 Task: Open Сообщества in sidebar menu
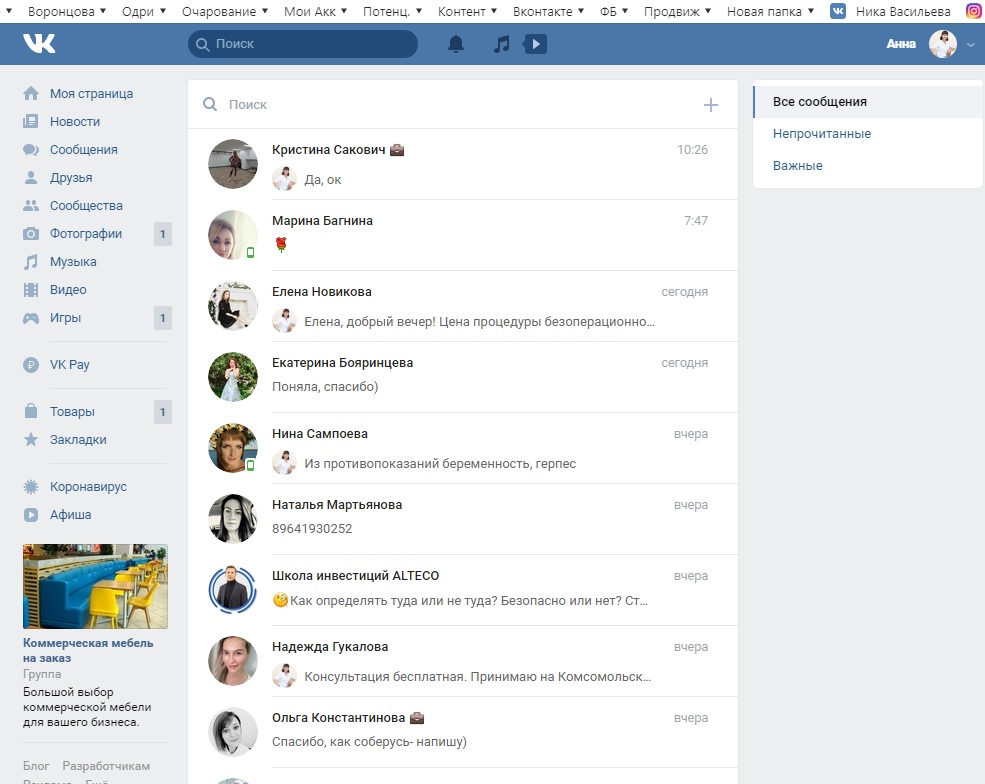pyautogui.click(x=86, y=205)
